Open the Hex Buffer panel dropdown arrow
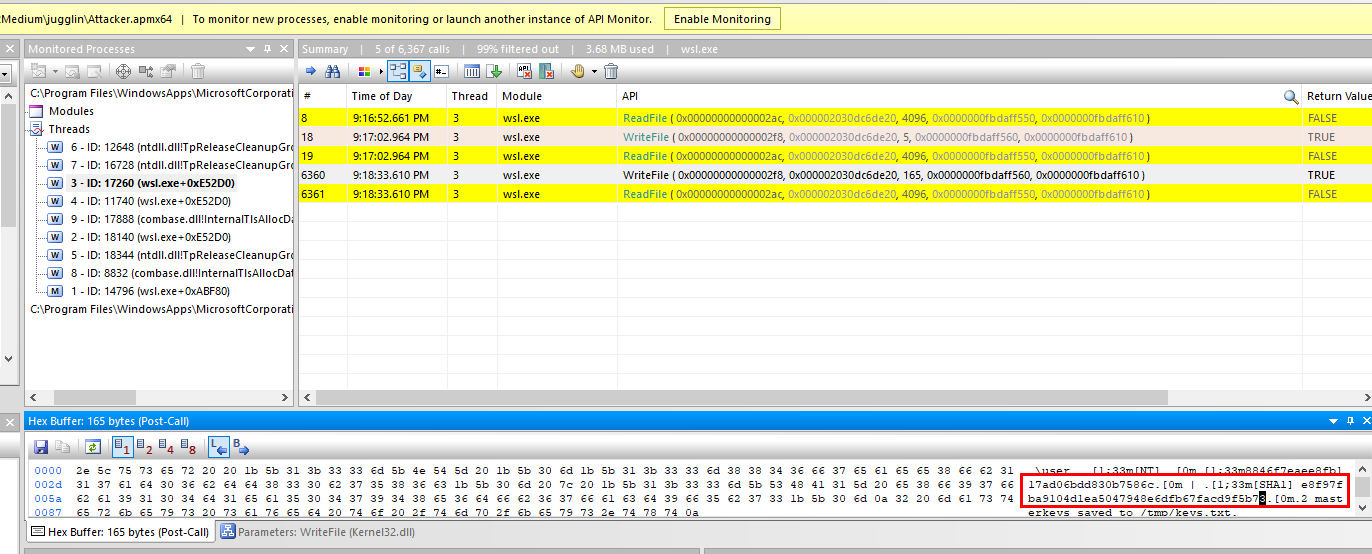Screen dimensions: 1372x554 pos(1333,422)
